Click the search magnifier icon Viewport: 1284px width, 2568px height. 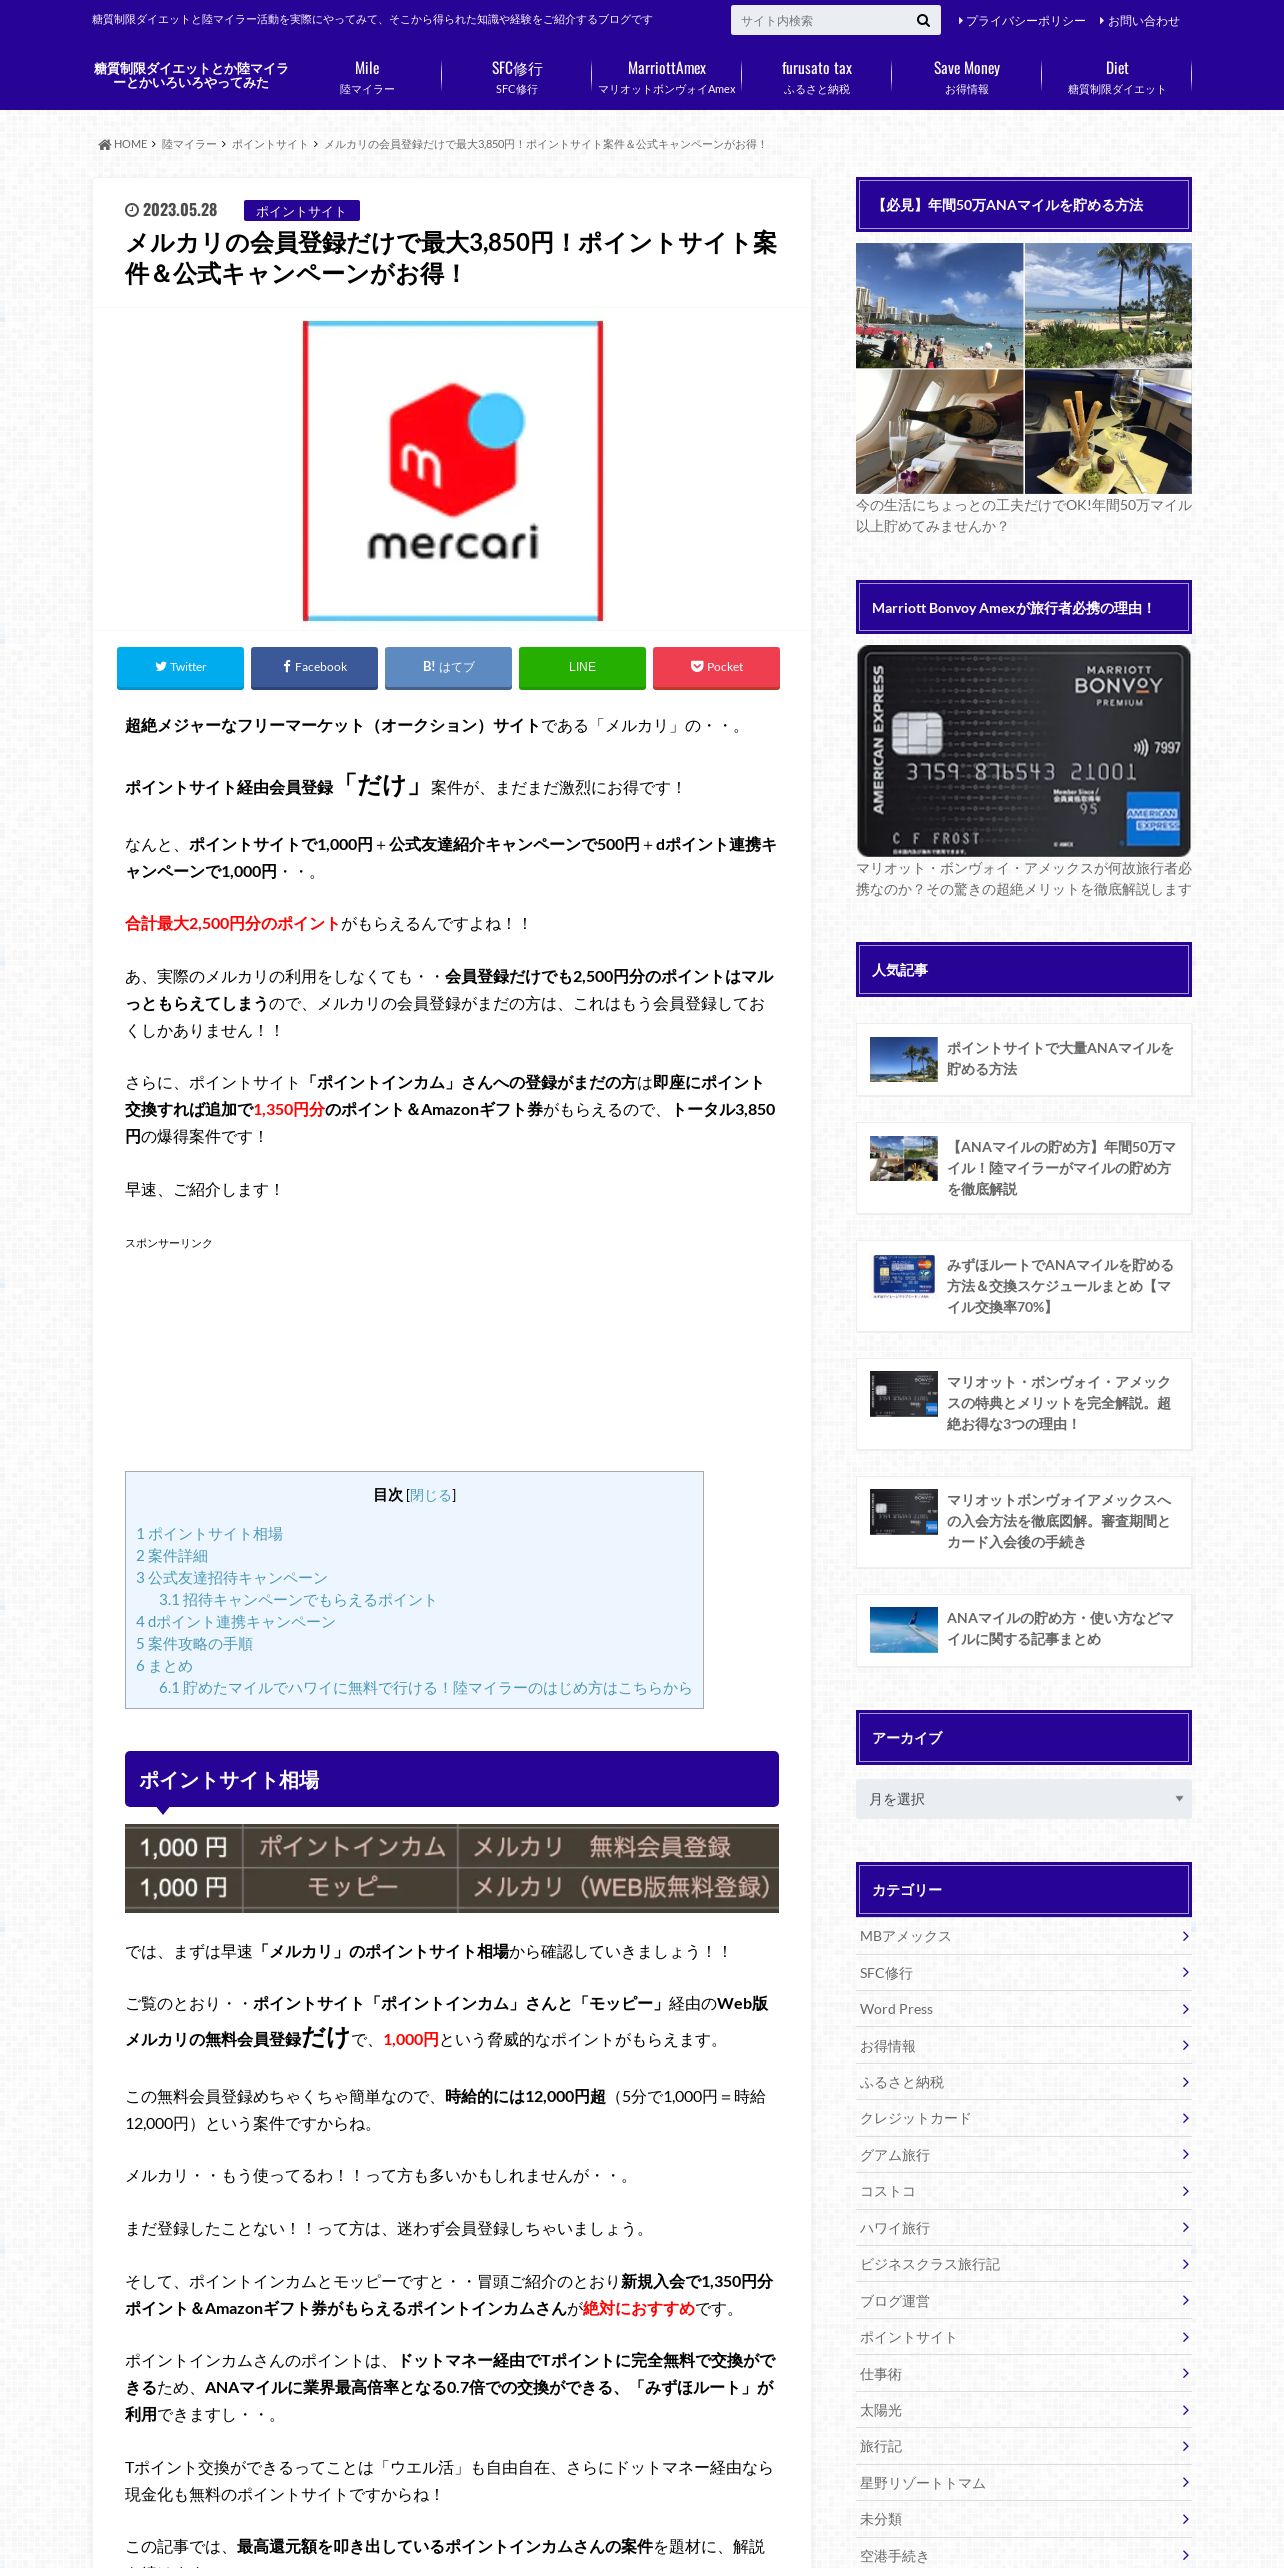click(922, 20)
